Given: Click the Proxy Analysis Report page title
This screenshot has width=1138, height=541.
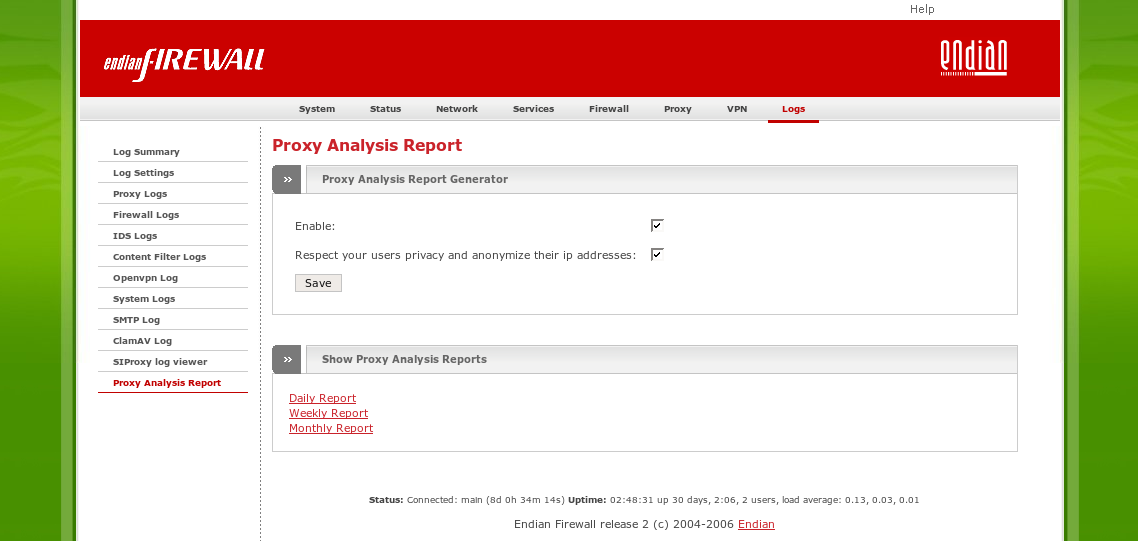Looking at the screenshot, I should click(367, 145).
